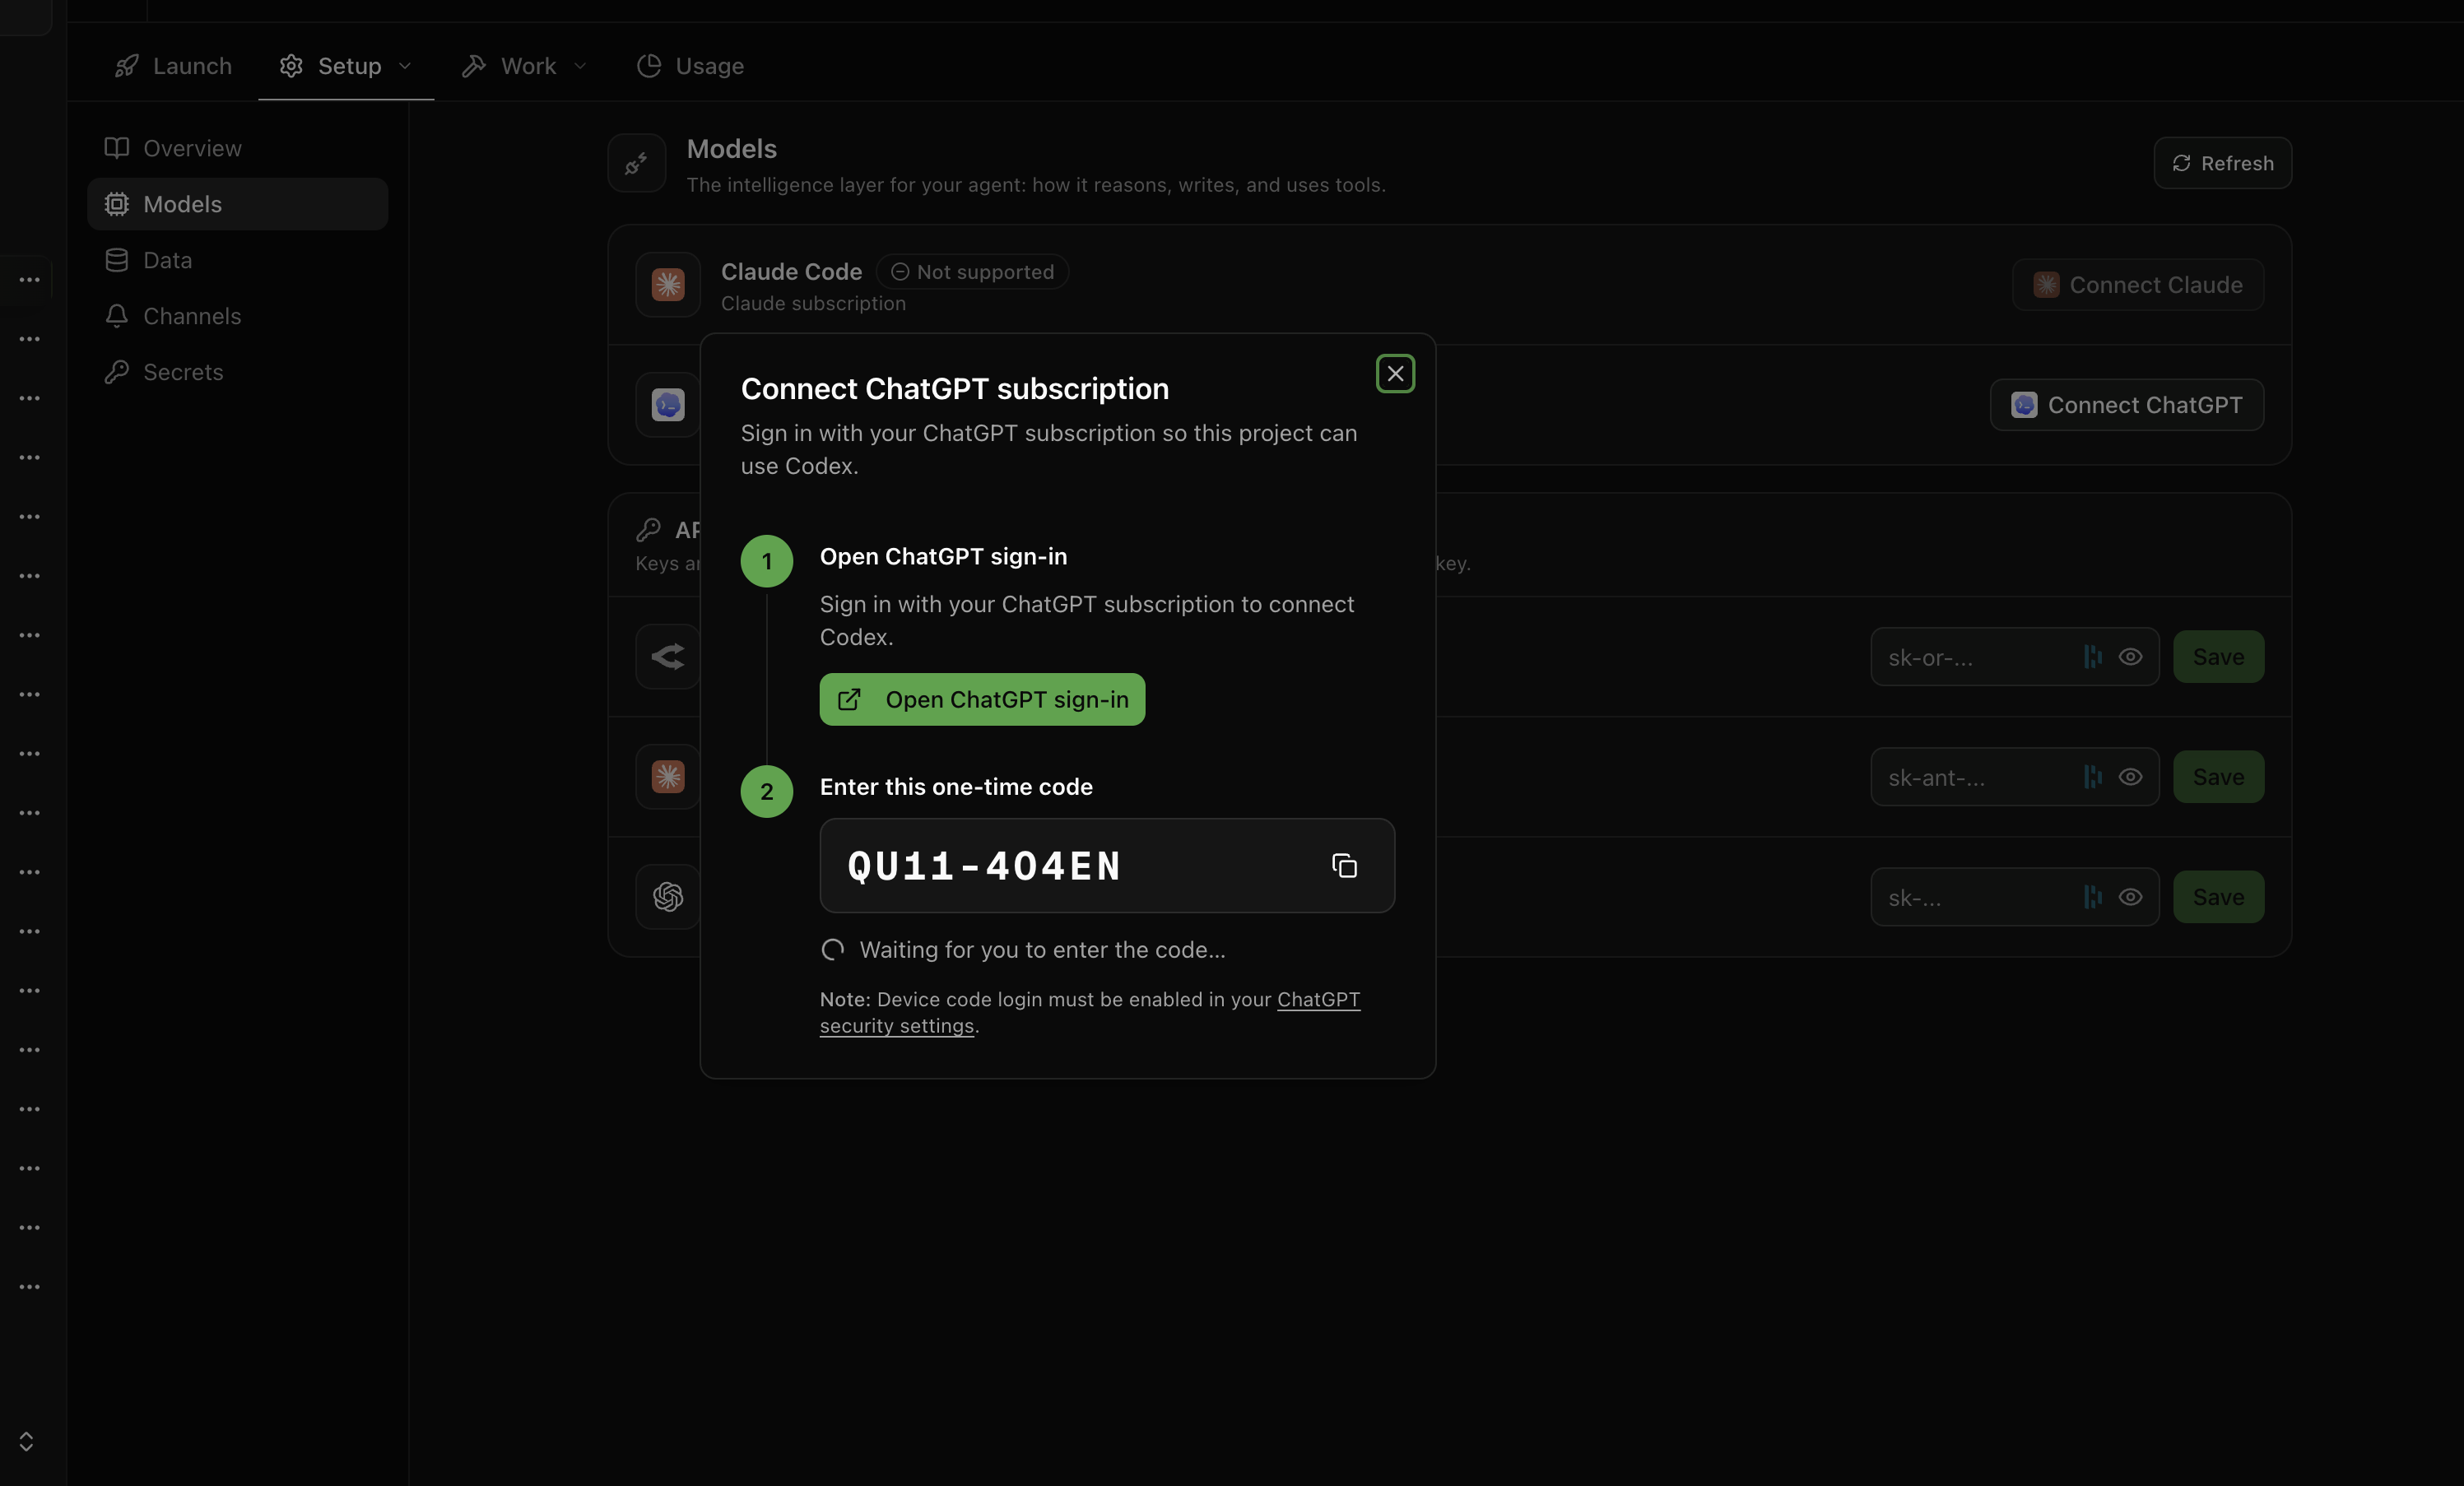Toggle visibility of the sk-... key

pyautogui.click(x=2130, y=897)
